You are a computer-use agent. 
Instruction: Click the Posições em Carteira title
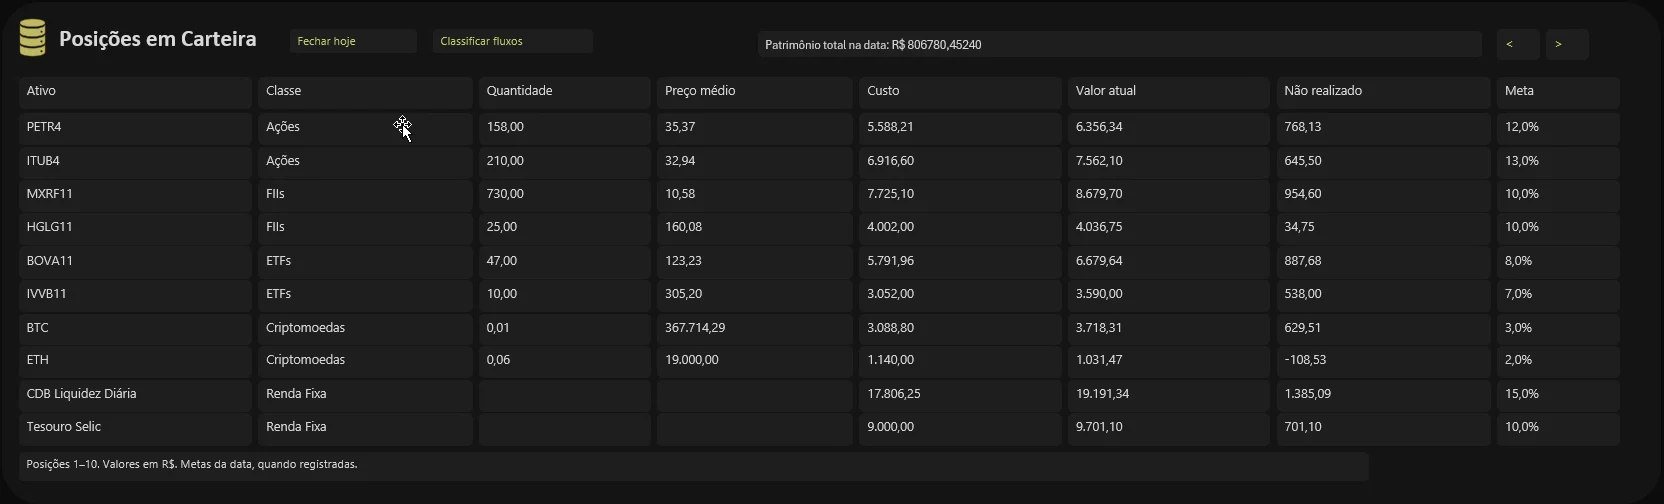coord(158,39)
